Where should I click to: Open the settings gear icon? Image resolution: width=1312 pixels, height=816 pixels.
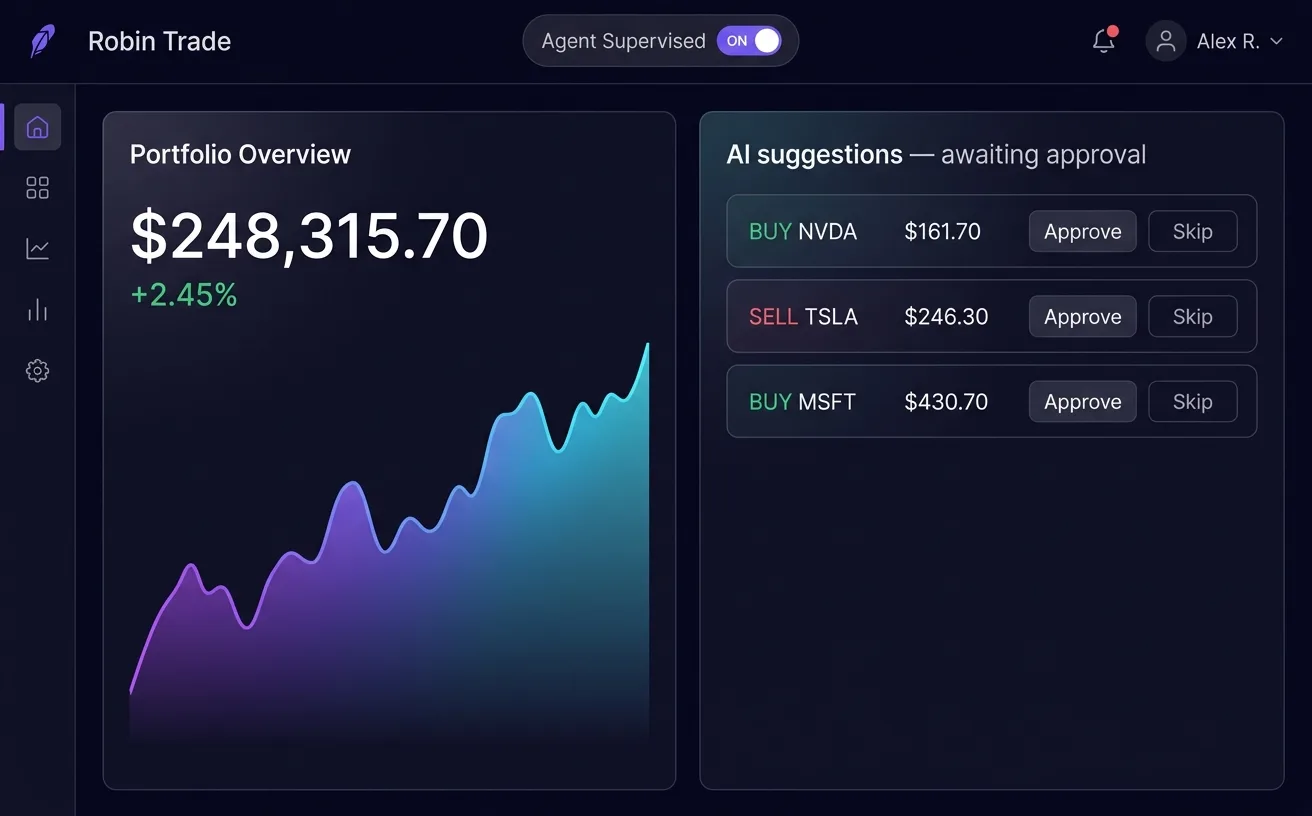tap(38, 371)
